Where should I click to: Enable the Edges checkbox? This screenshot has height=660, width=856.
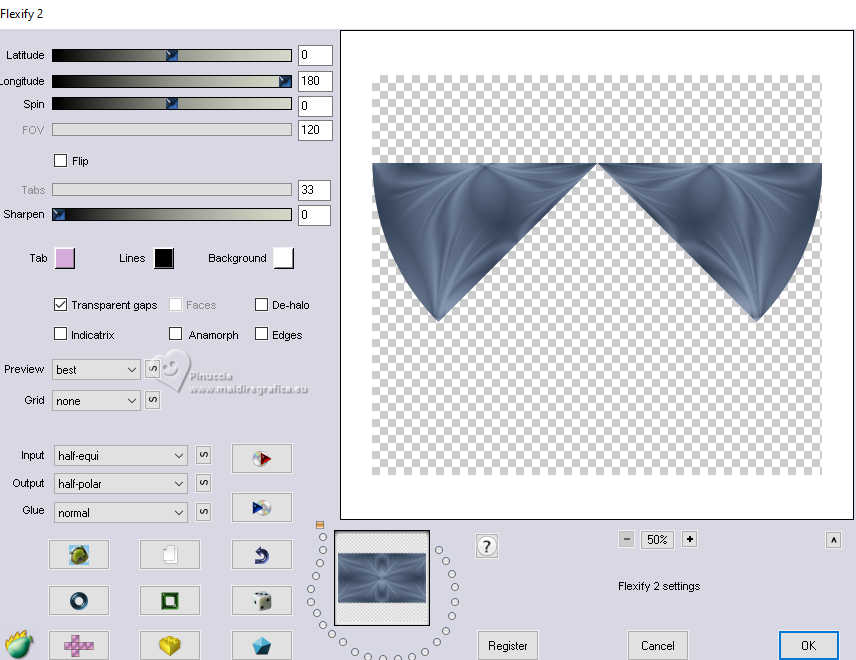pyautogui.click(x=261, y=334)
